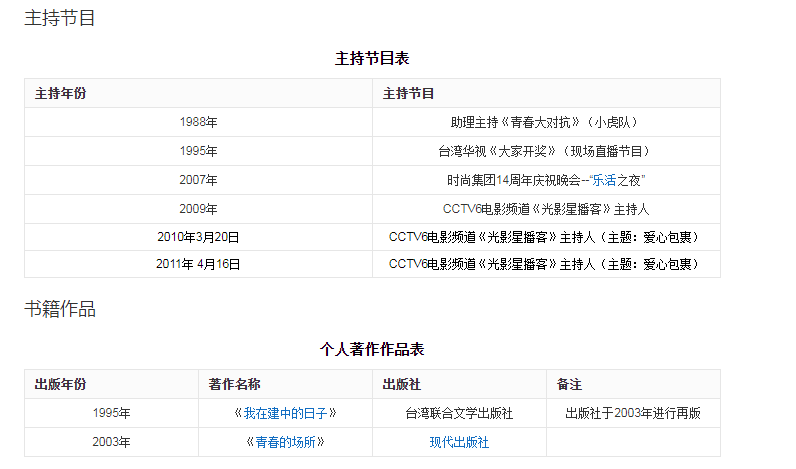Open the 乐活 link in the 2007 row

point(605,180)
